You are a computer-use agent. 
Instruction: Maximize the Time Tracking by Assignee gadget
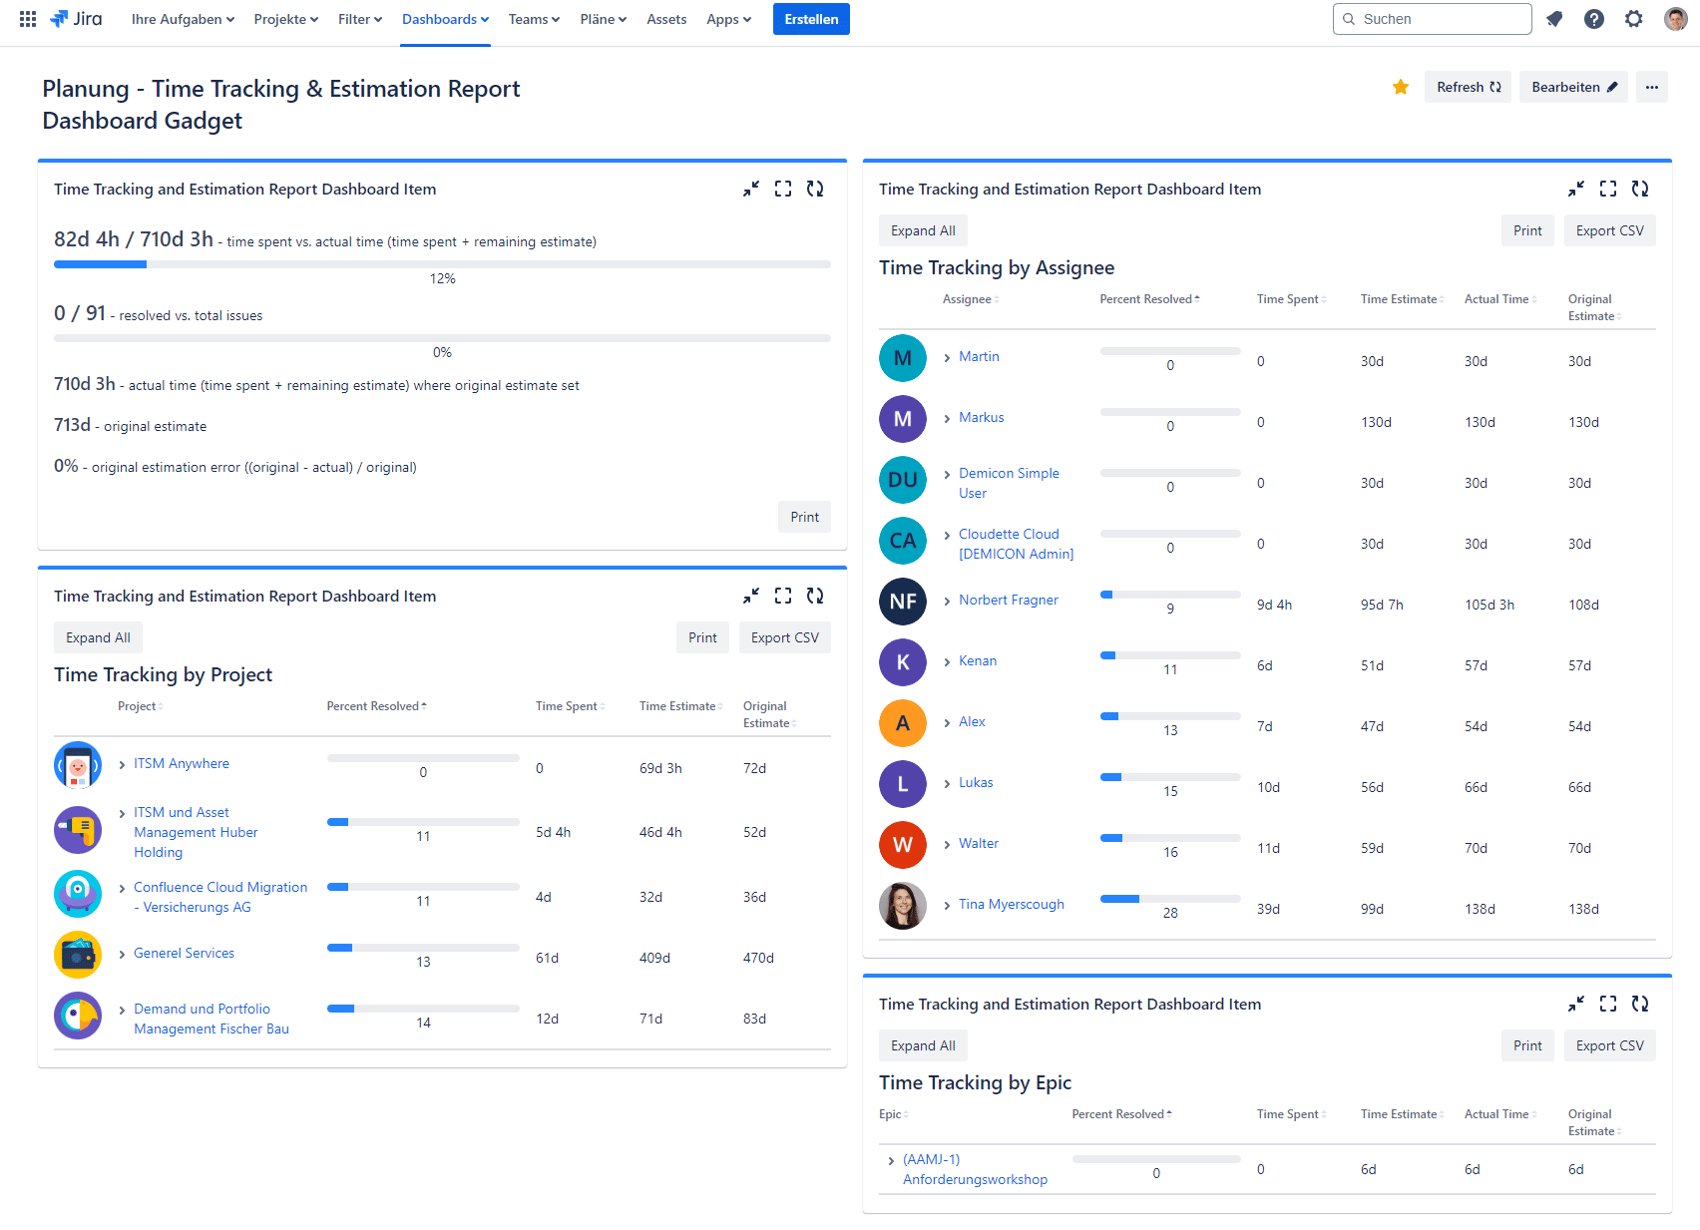(x=1608, y=189)
